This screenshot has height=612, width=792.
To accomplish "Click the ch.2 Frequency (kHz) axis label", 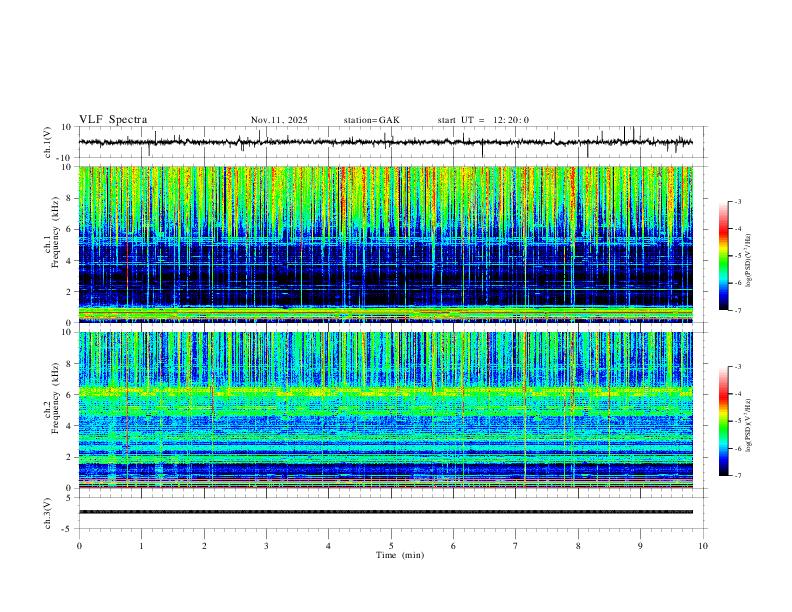I will point(51,398).
